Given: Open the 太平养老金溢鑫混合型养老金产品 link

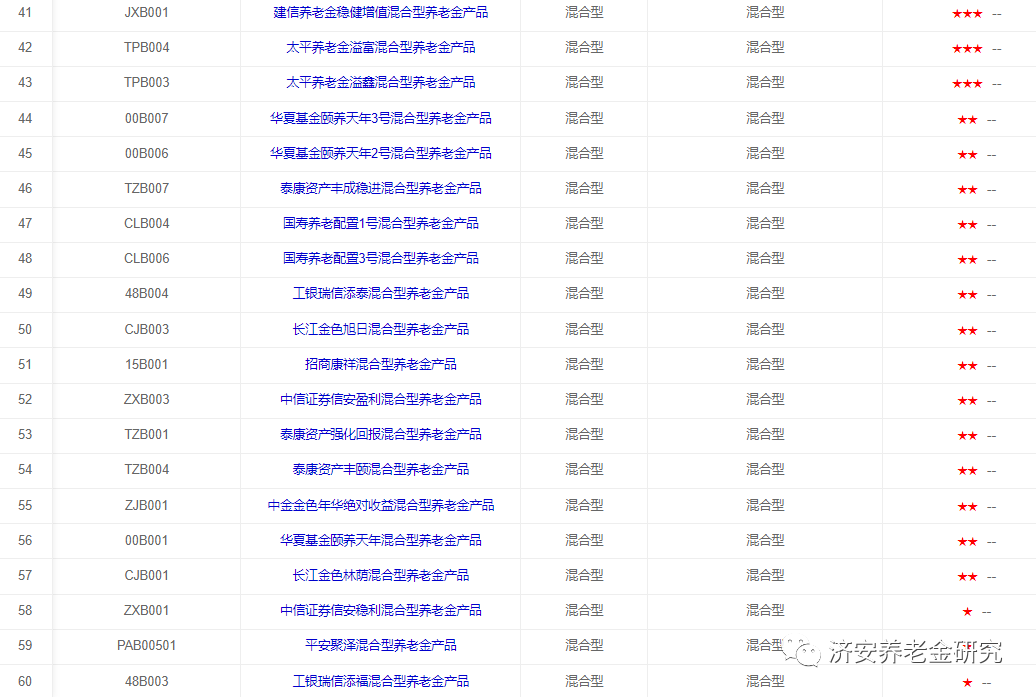Looking at the screenshot, I should click(381, 83).
